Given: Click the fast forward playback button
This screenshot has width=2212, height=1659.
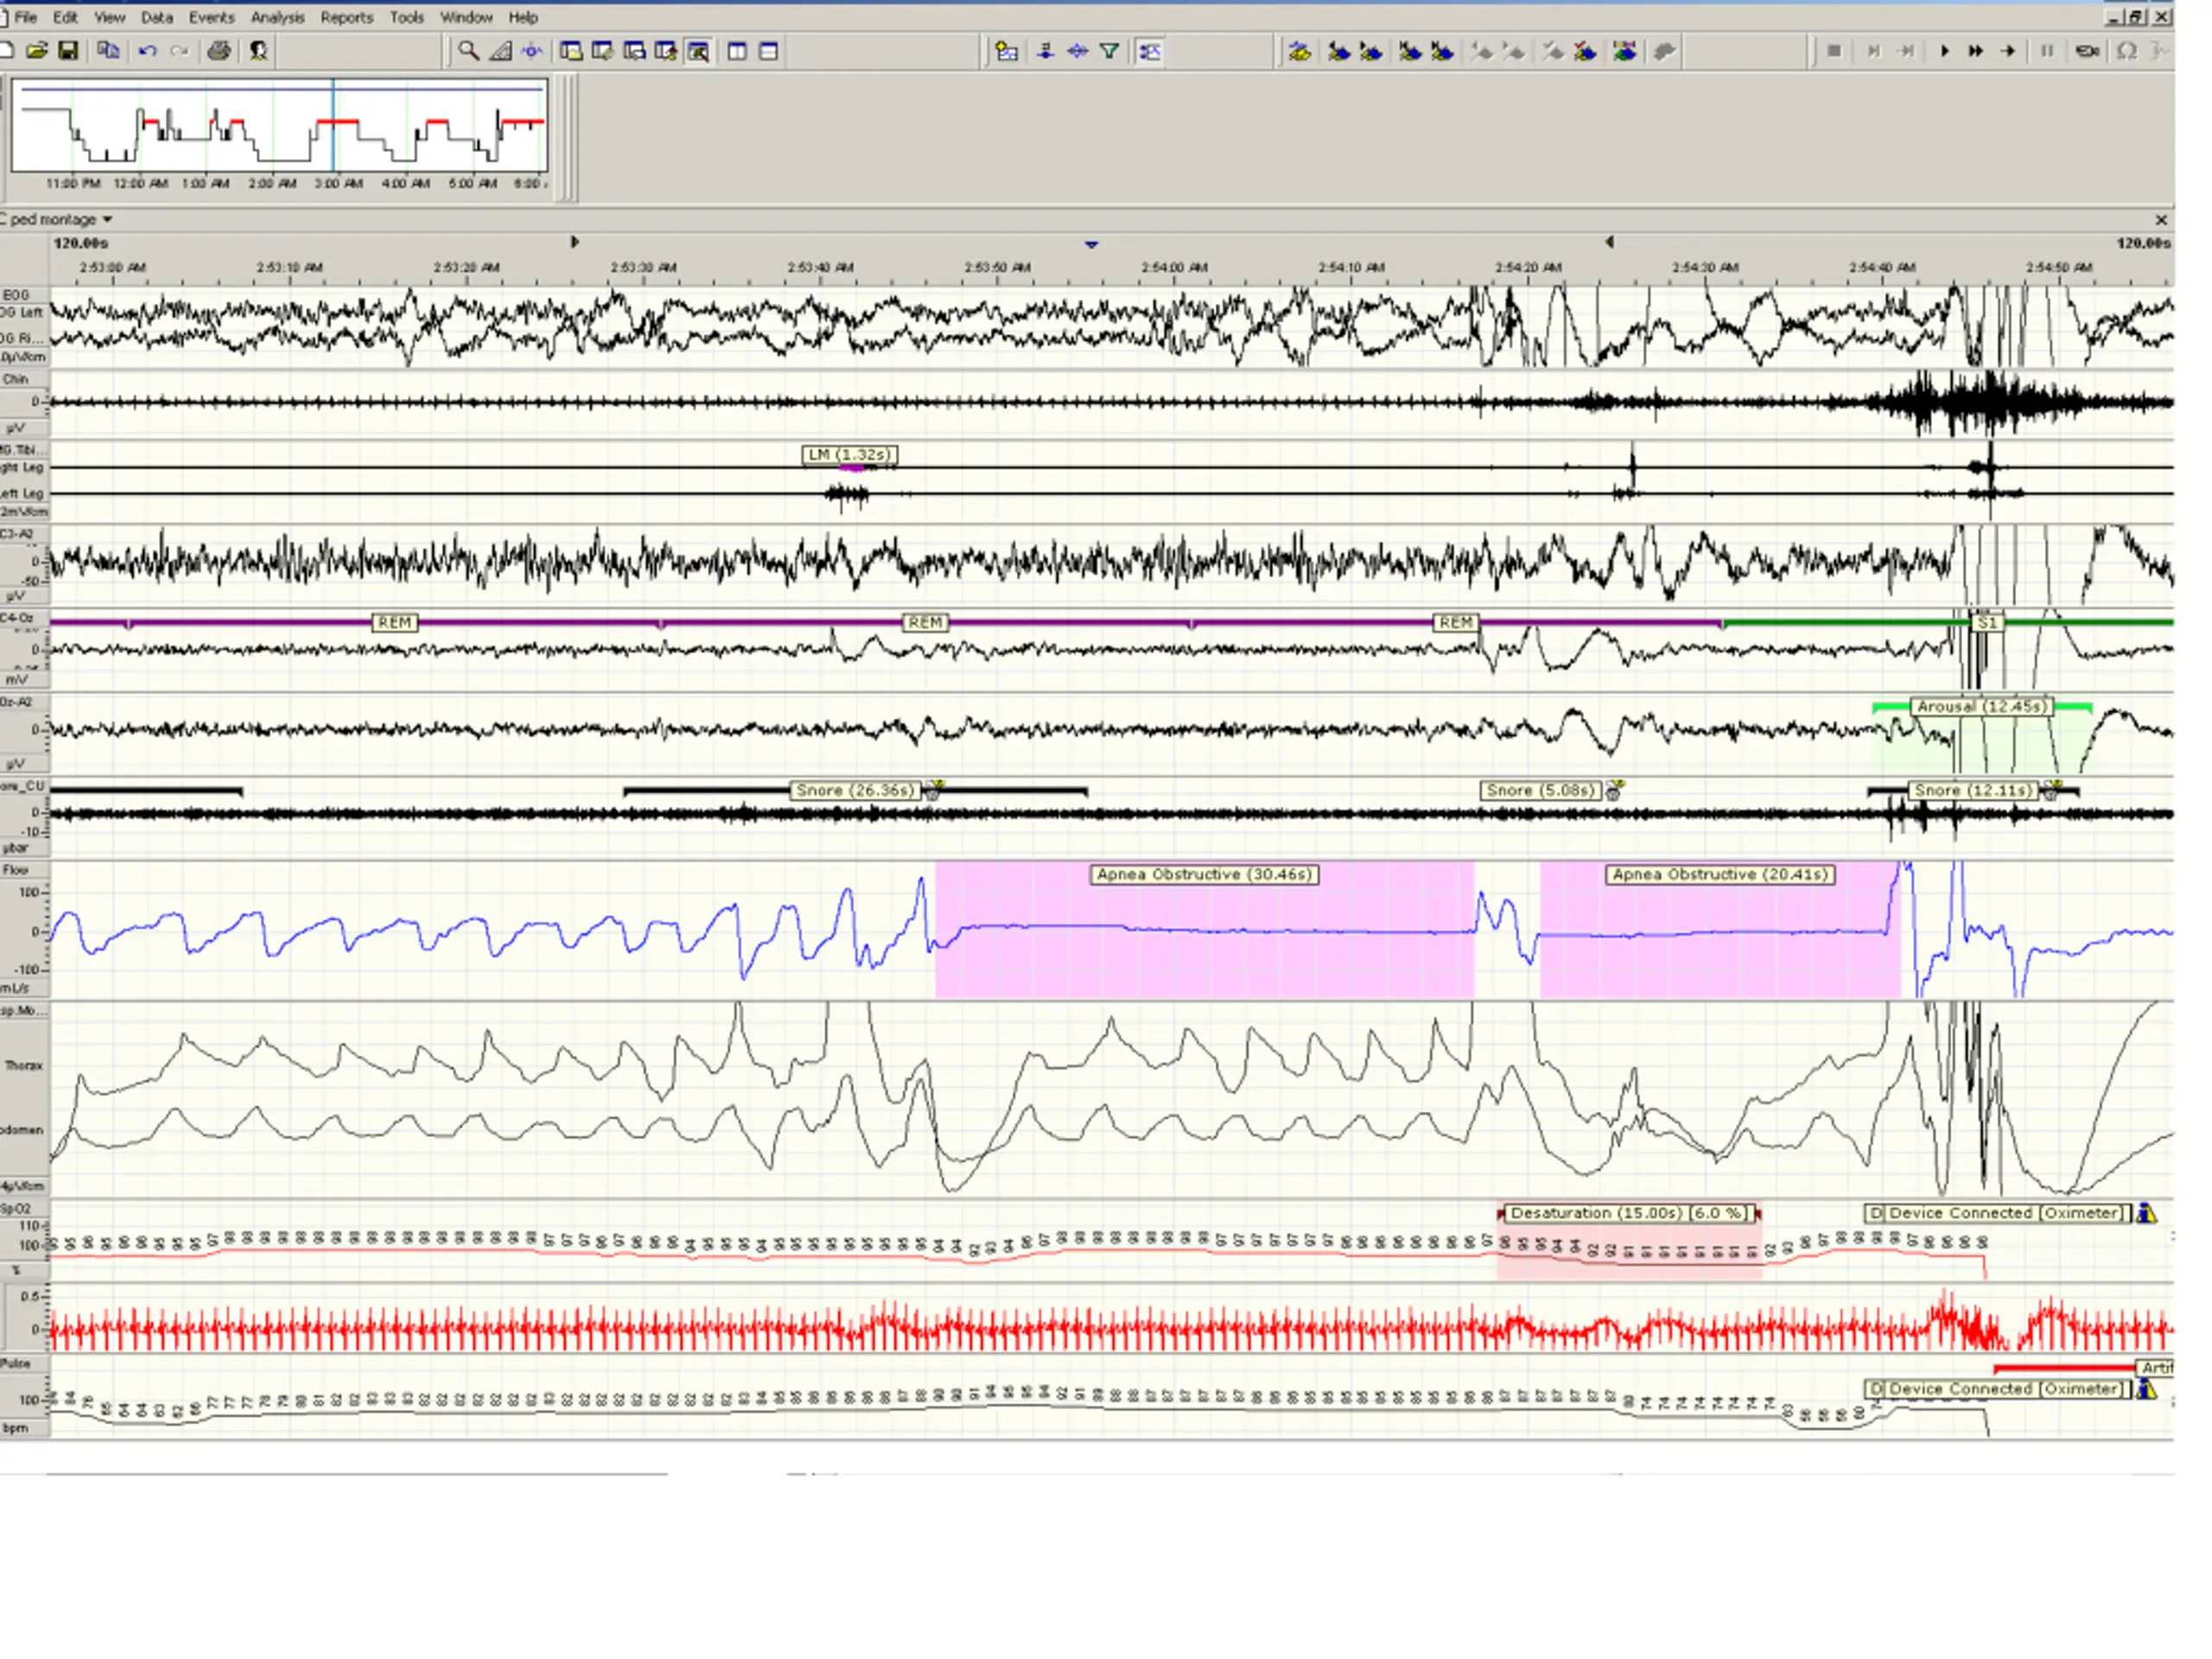Looking at the screenshot, I should coord(1976,51).
